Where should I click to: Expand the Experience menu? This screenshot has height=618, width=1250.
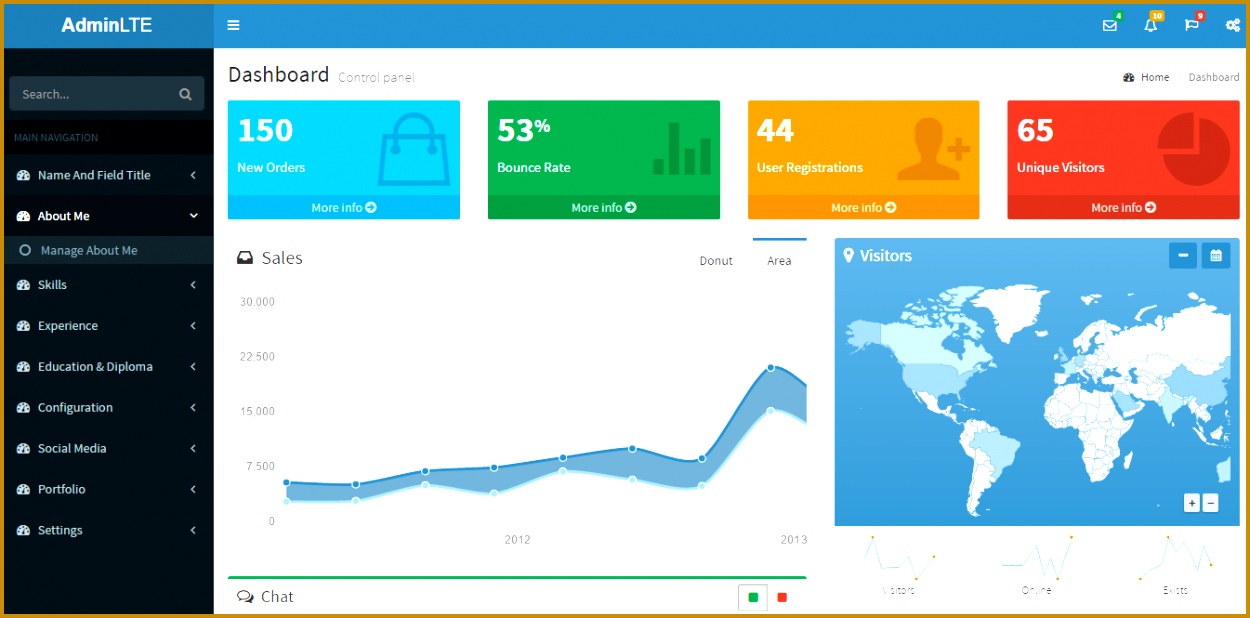pos(107,325)
